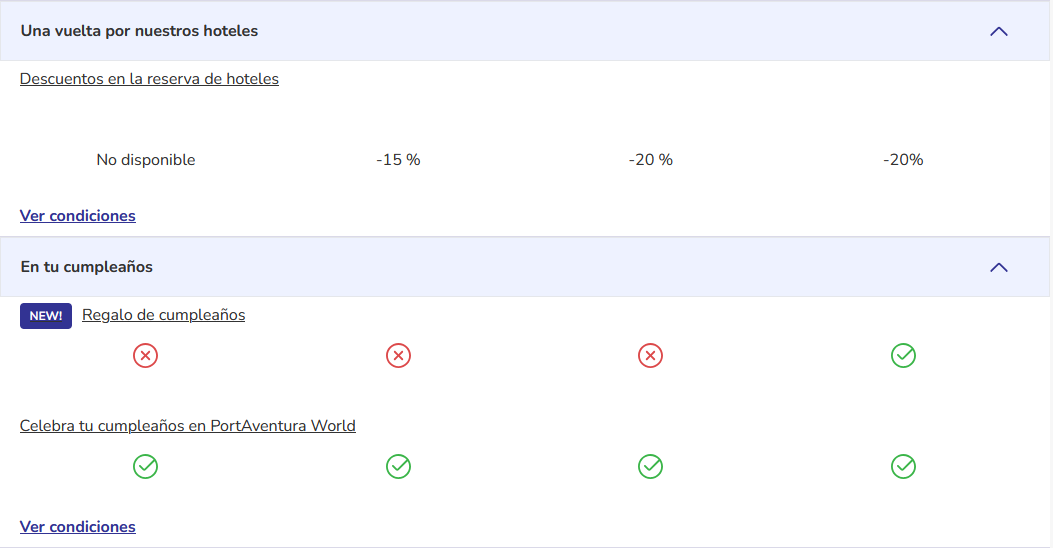Open Ver condiciones under the hotel discounts

pos(78,216)
